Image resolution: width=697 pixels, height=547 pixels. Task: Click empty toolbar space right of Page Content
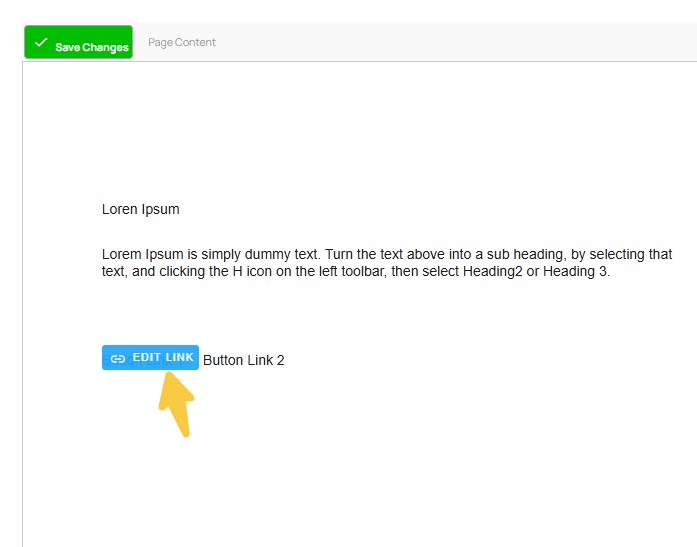[x=450, y=42]
